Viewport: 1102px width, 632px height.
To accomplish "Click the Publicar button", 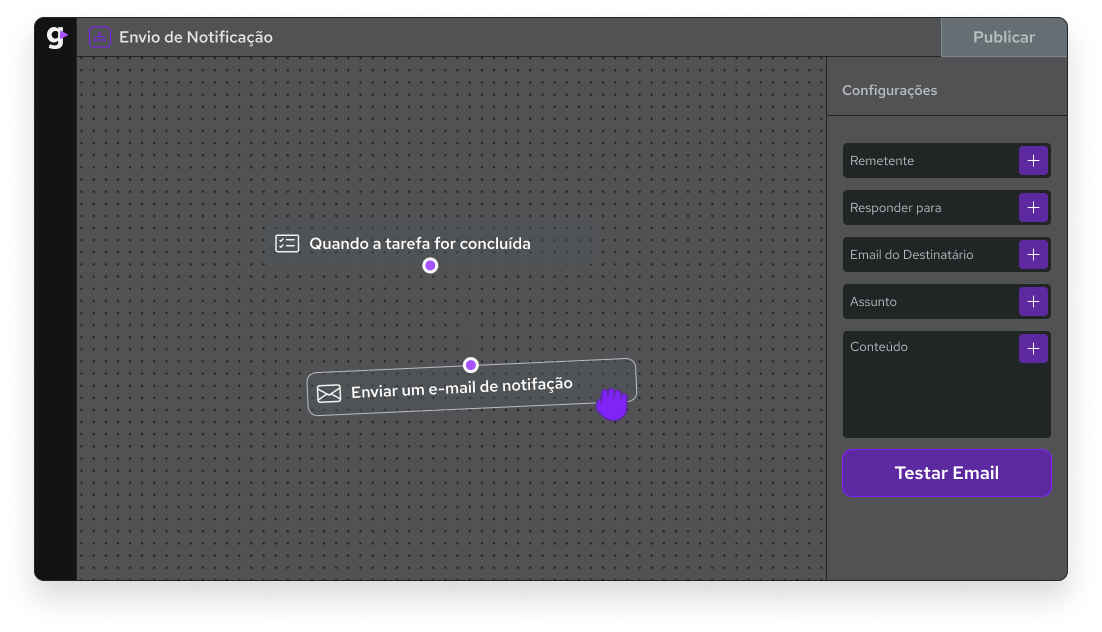I will (x=1003, y=37).
